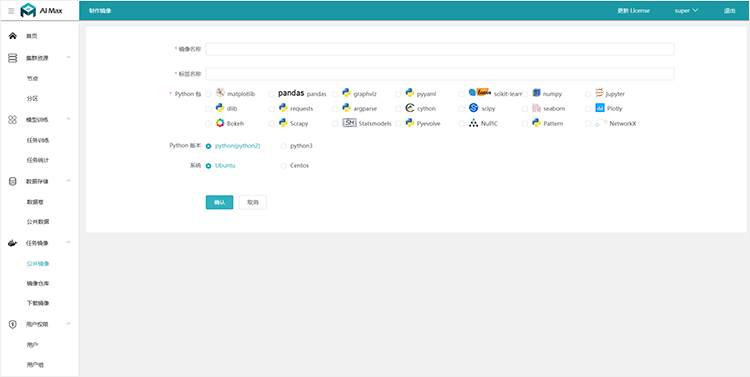
Task: Select 公共镜像 in the sidebar
Action: point(38,264)
